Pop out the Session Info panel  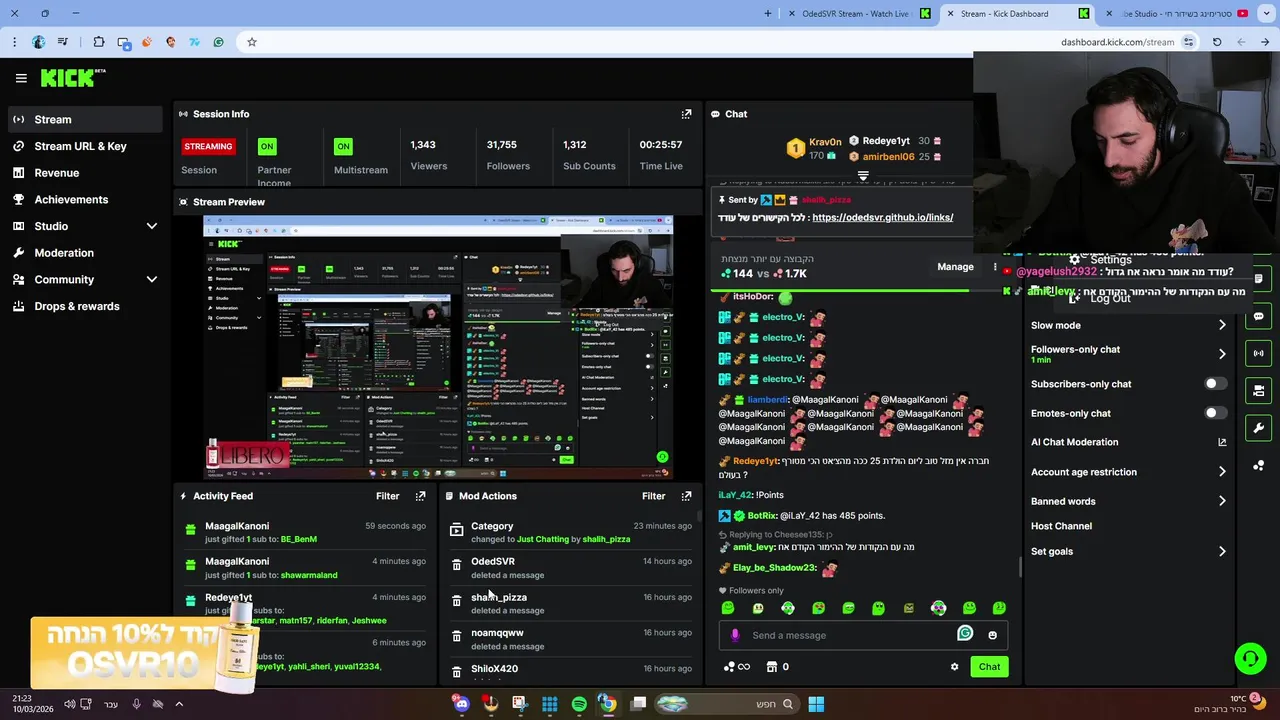coord(686,114)
